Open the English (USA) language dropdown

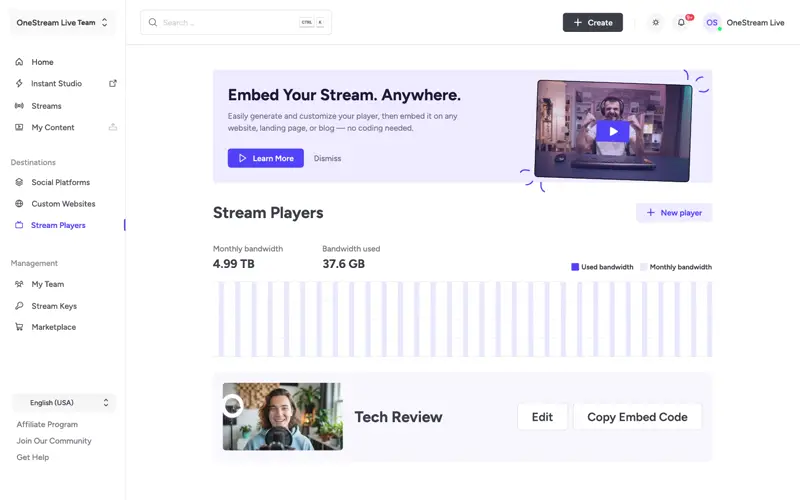click(x=64, y=403)
